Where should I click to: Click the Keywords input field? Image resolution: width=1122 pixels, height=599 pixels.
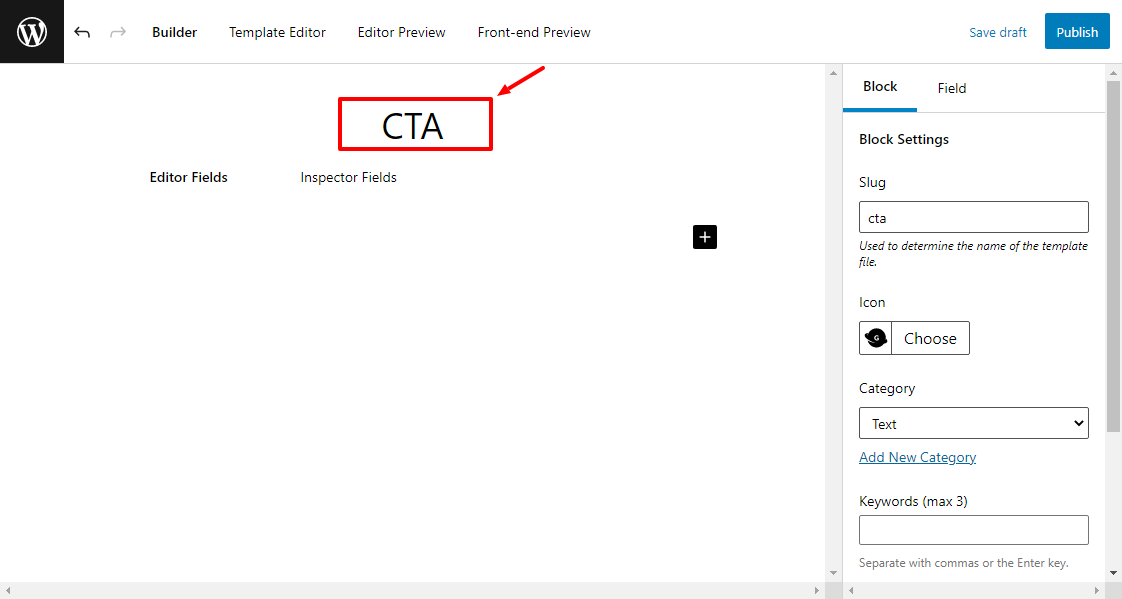pos(973,530)
